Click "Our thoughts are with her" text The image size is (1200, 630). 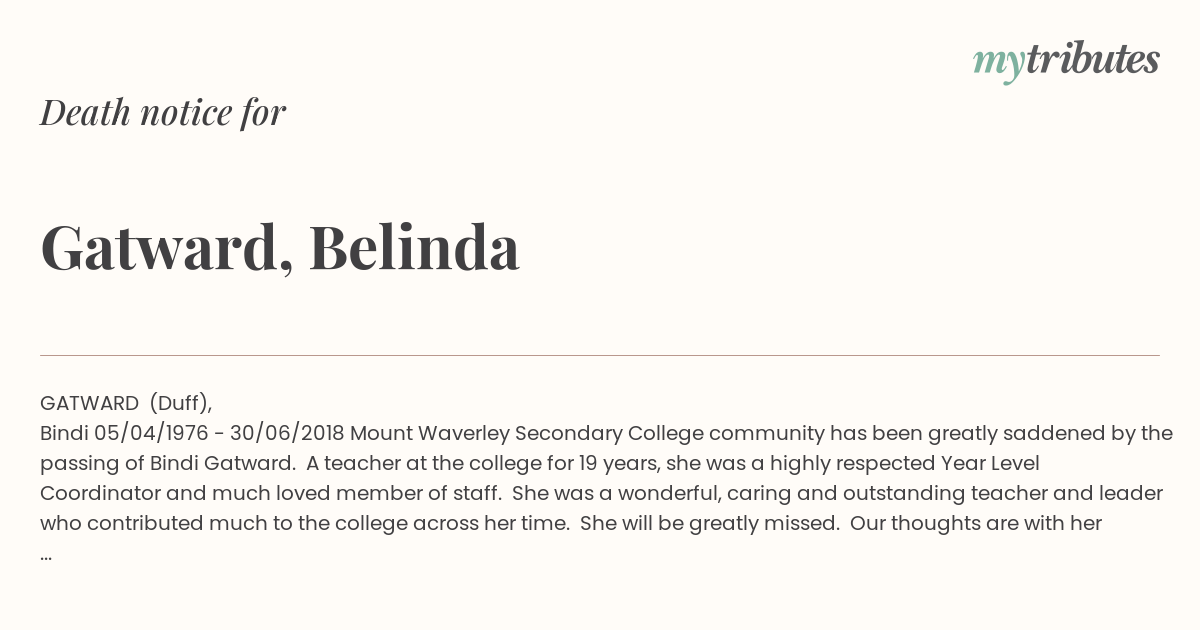(976, 523)
